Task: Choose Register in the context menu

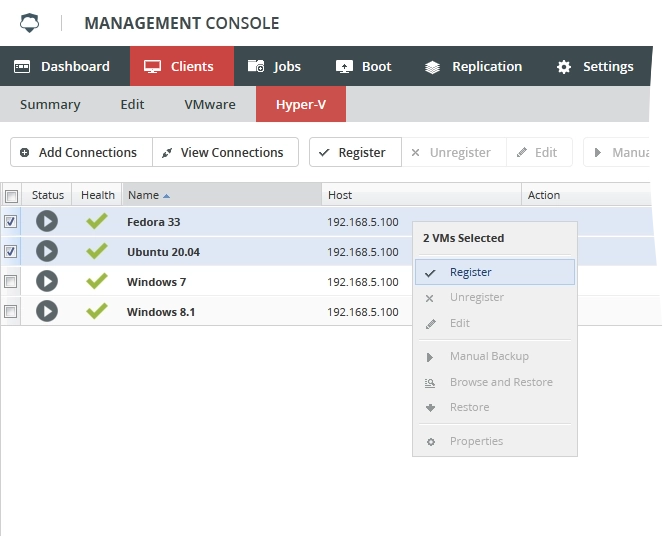Action: [495, 272]
